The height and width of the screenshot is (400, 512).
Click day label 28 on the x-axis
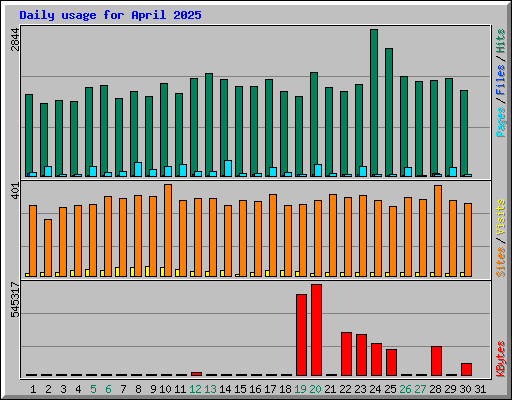point(435,389)
